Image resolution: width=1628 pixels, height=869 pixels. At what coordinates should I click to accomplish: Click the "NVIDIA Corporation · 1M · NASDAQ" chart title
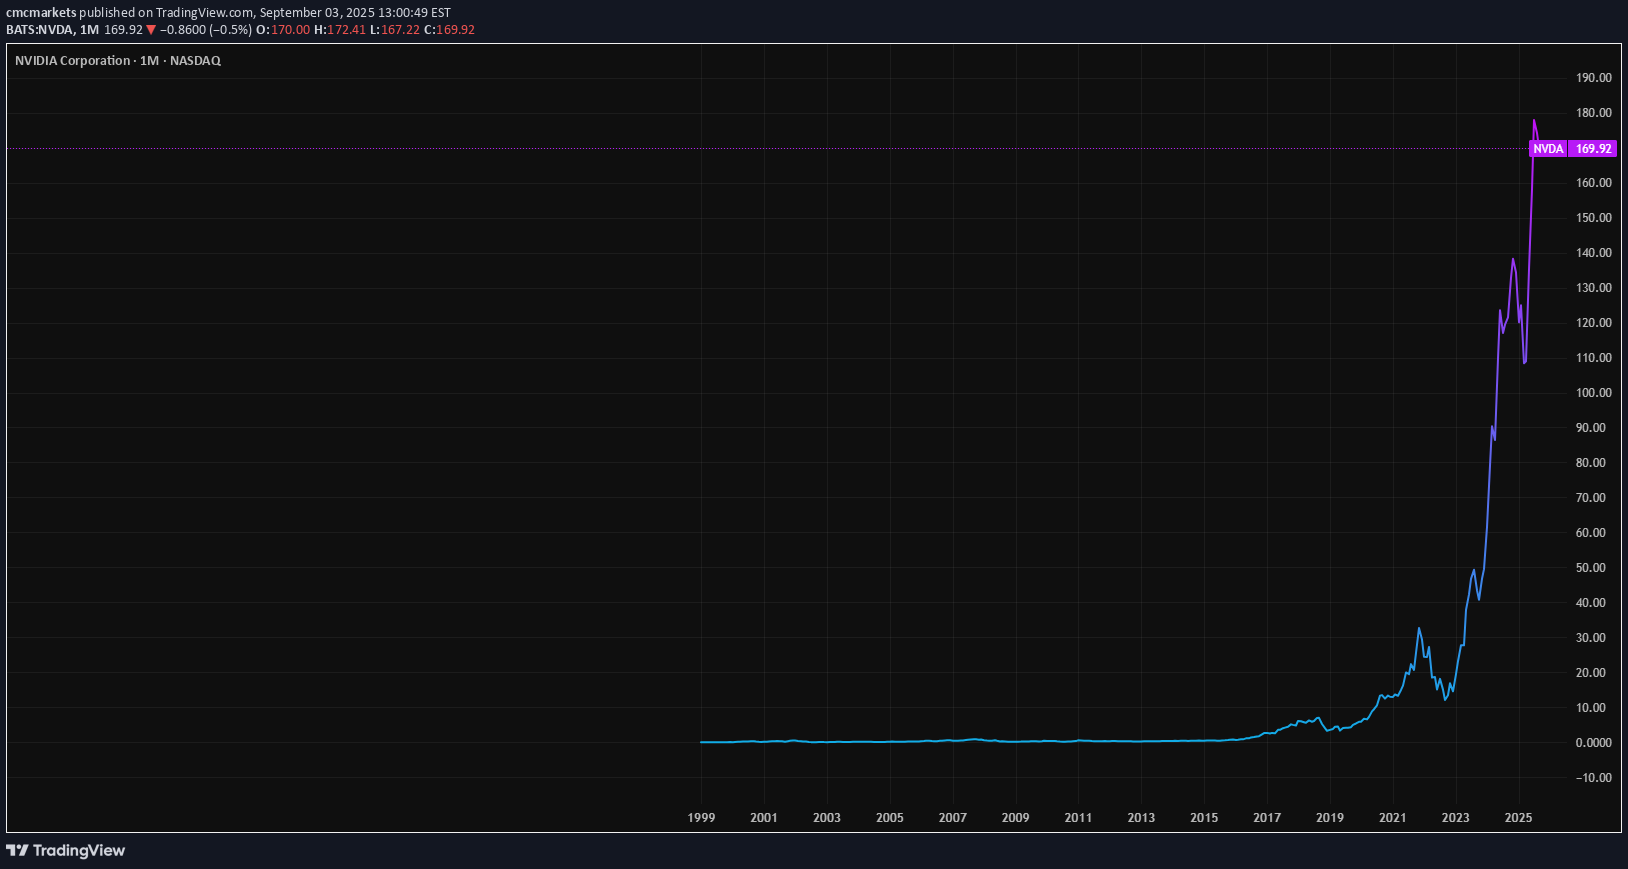coord(118,61)
